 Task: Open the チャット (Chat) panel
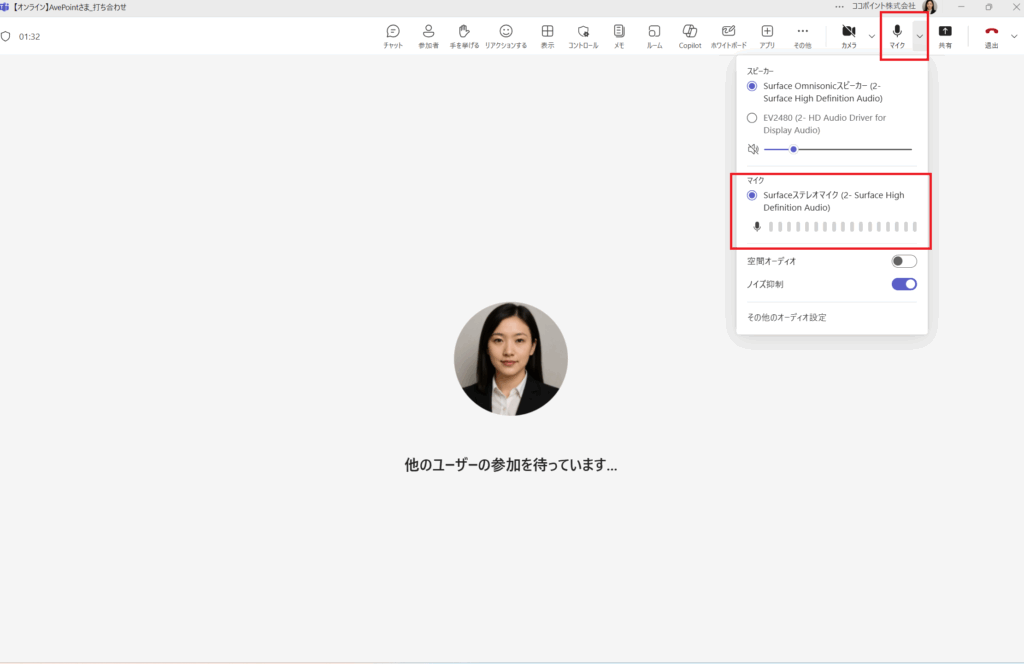tap(393, 36)
